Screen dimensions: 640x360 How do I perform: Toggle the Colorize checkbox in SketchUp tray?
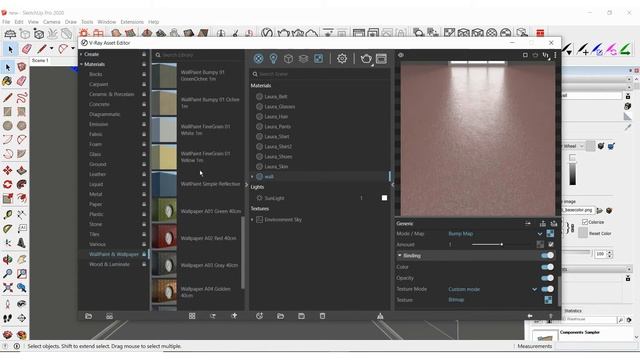point(585,222)
